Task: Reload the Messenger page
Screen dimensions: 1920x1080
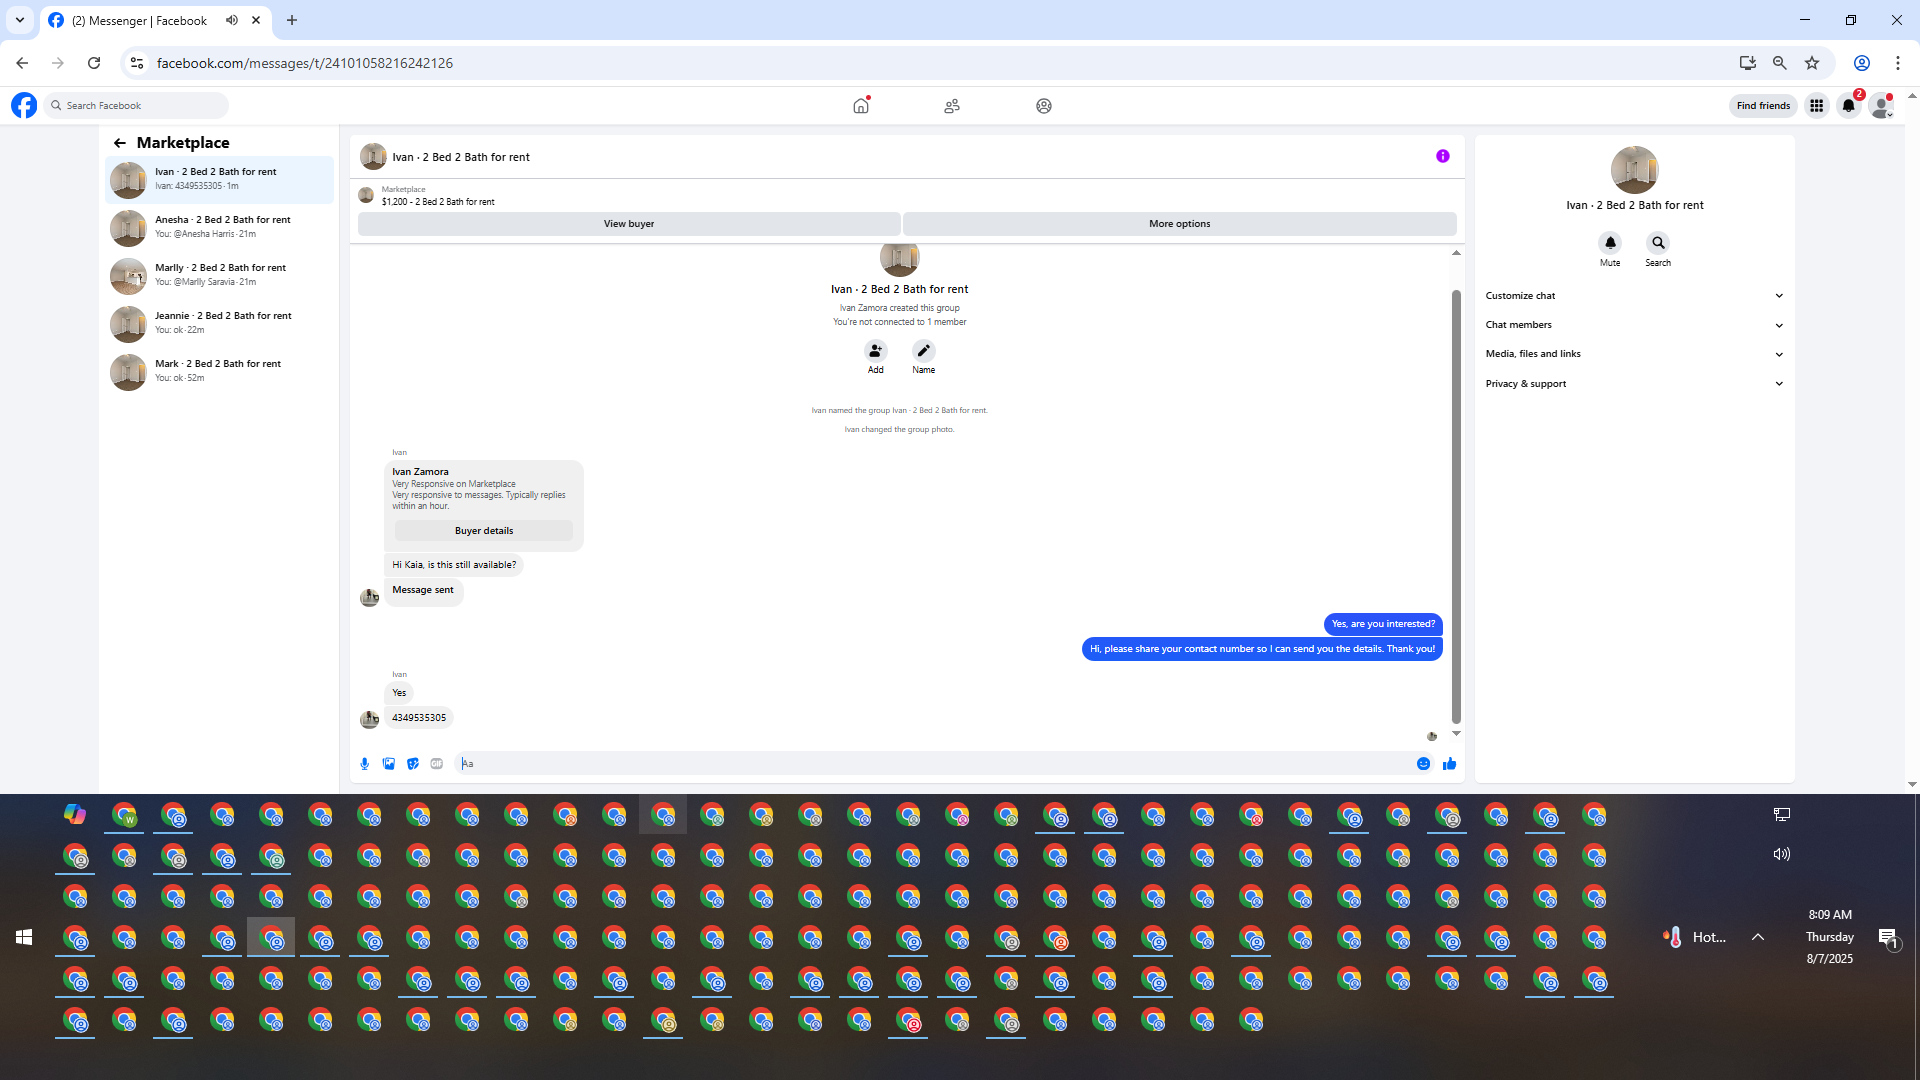Action: pyautogui.click(x=94, y=63)
